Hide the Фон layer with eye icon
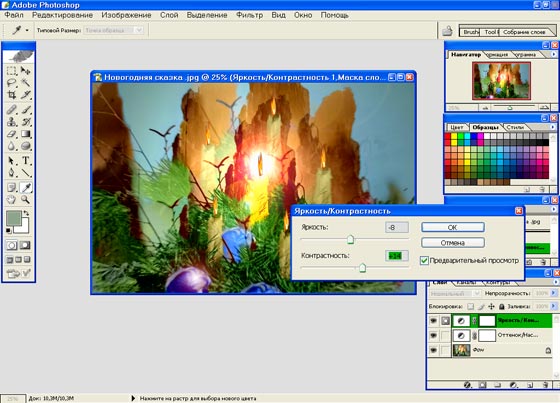 tap(433, 350)
